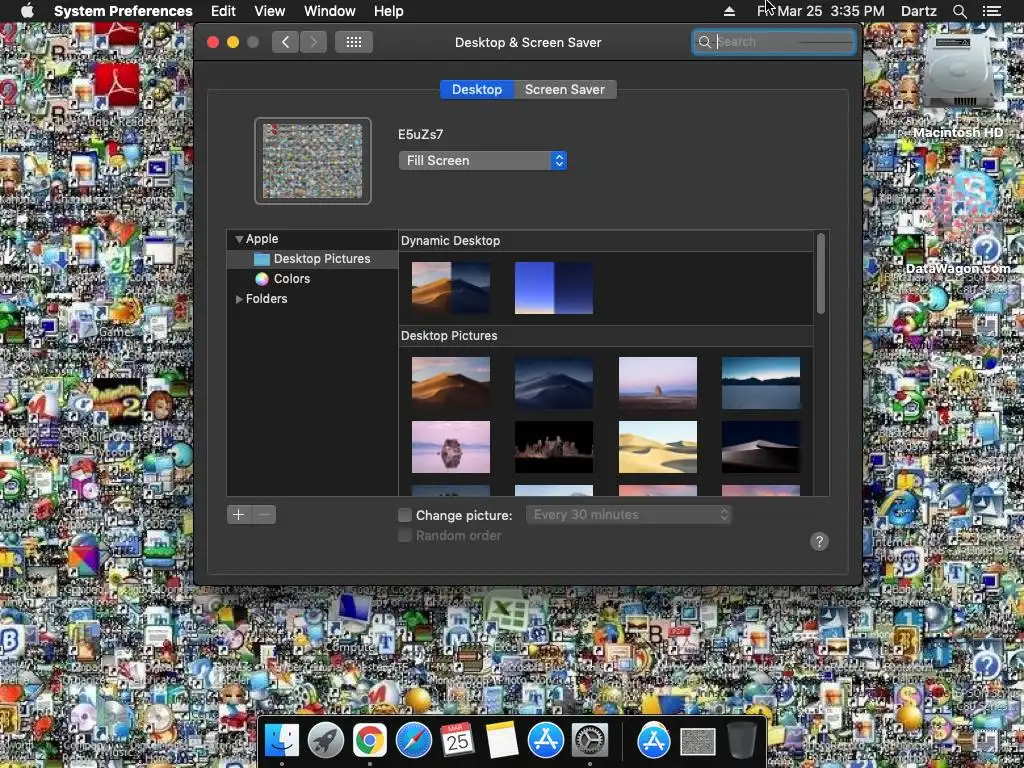The width and height of the screenshot is (1024, 768).
Task: Select the bright sand dunes picture
Action: [658, 447]
